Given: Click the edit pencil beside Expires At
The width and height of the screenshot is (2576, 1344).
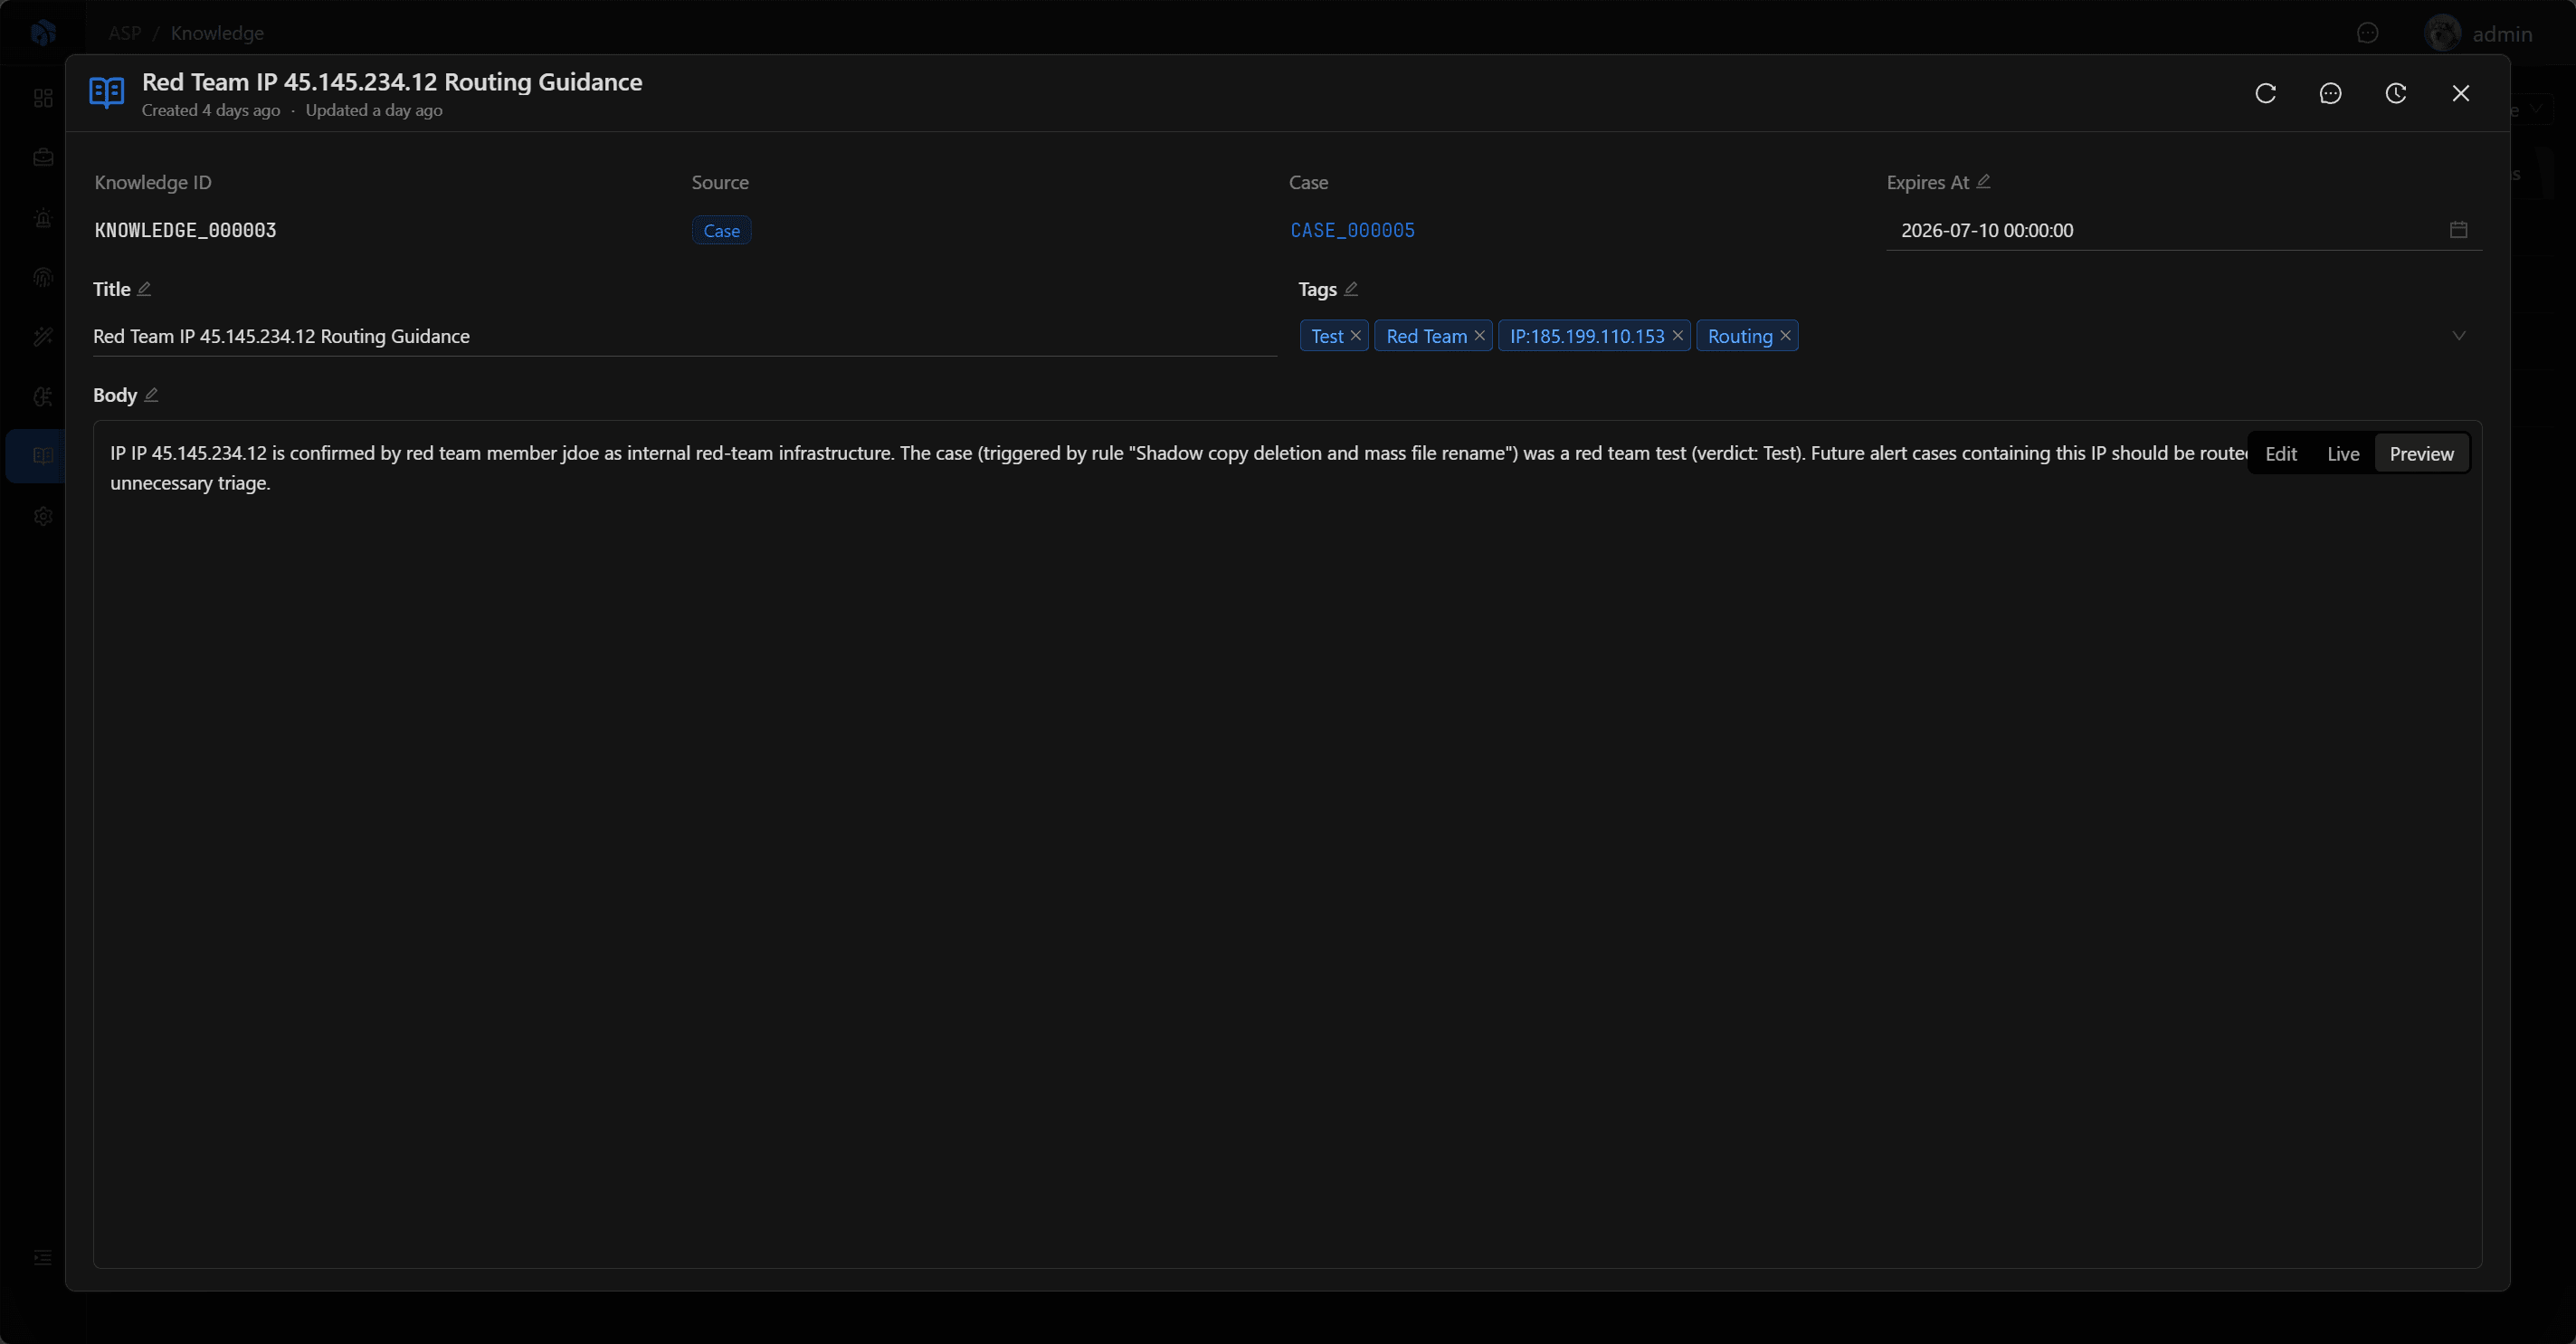Looking at the screenshot, I should tap(1983, 182).
